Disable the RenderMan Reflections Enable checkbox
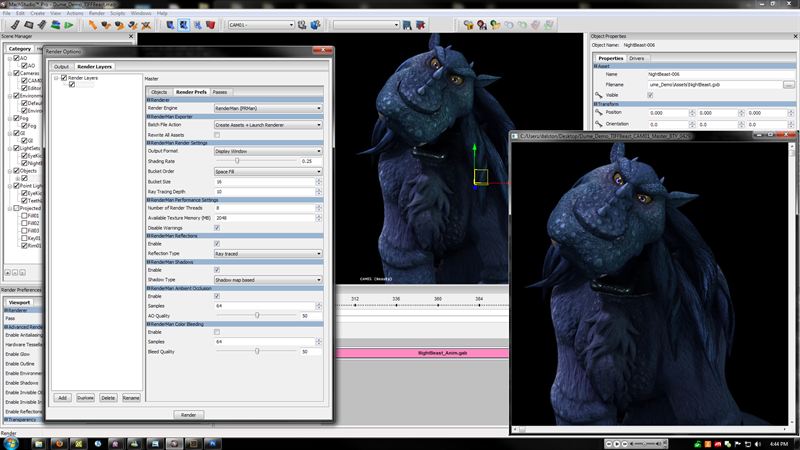Viewport: 800px width, 450px height. (217, 243)
